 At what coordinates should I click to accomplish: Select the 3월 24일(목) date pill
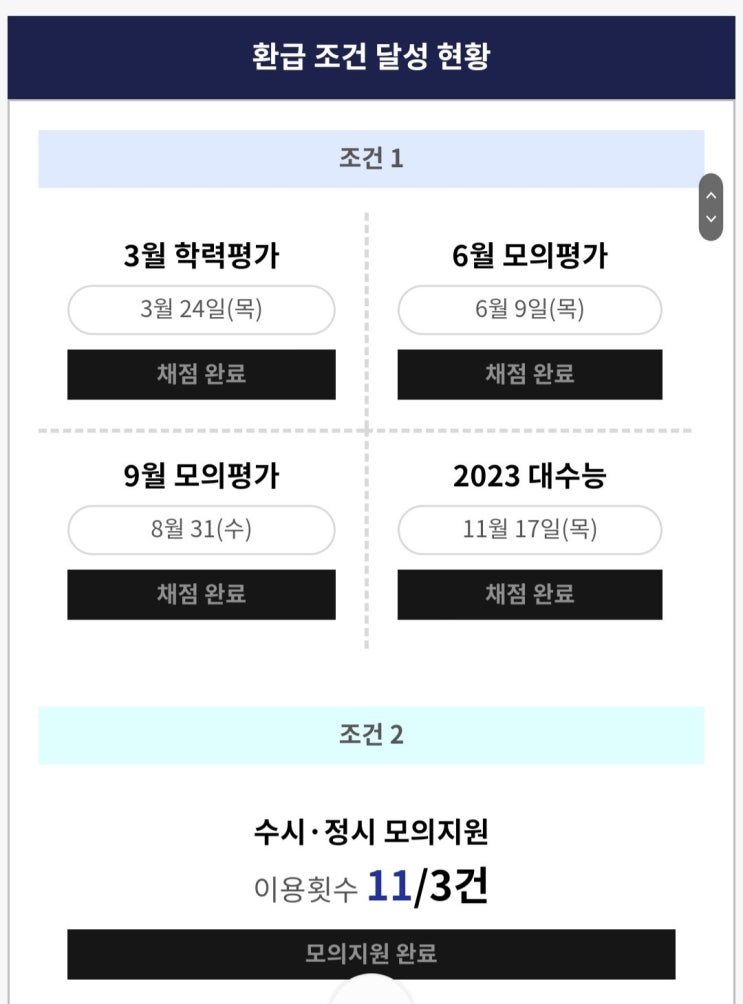click(201, 310)
